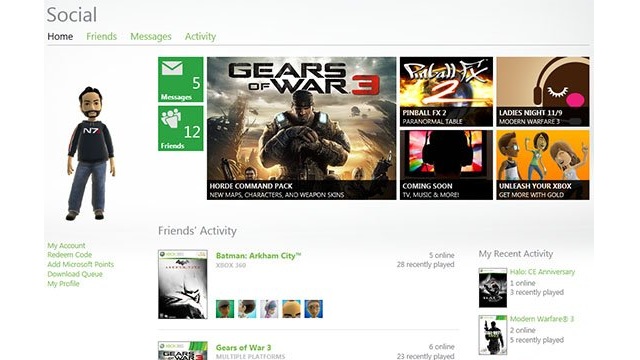Click third friend avatar under Batman: Arkham City

point(269,309)
